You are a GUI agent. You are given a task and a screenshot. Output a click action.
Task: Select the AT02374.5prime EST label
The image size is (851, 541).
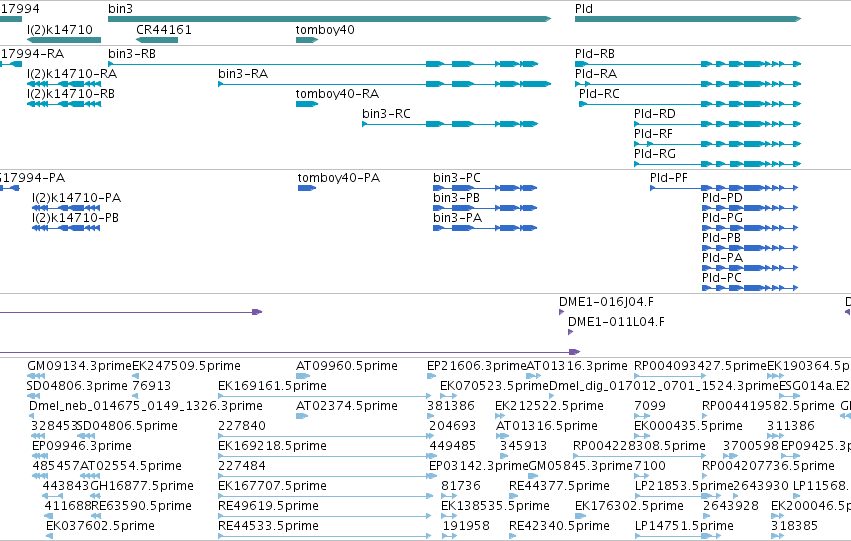(347, 406)
